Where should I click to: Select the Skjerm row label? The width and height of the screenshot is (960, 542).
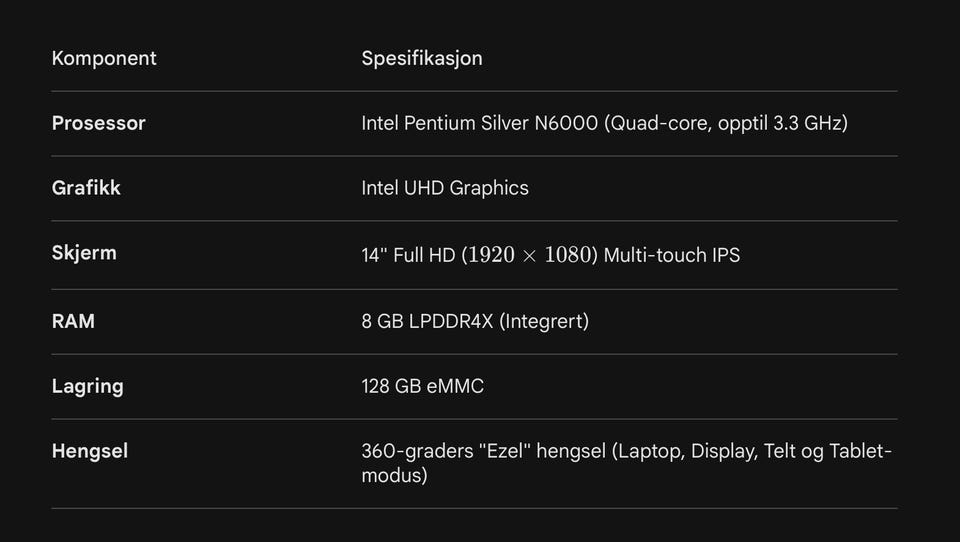[84, 253]
